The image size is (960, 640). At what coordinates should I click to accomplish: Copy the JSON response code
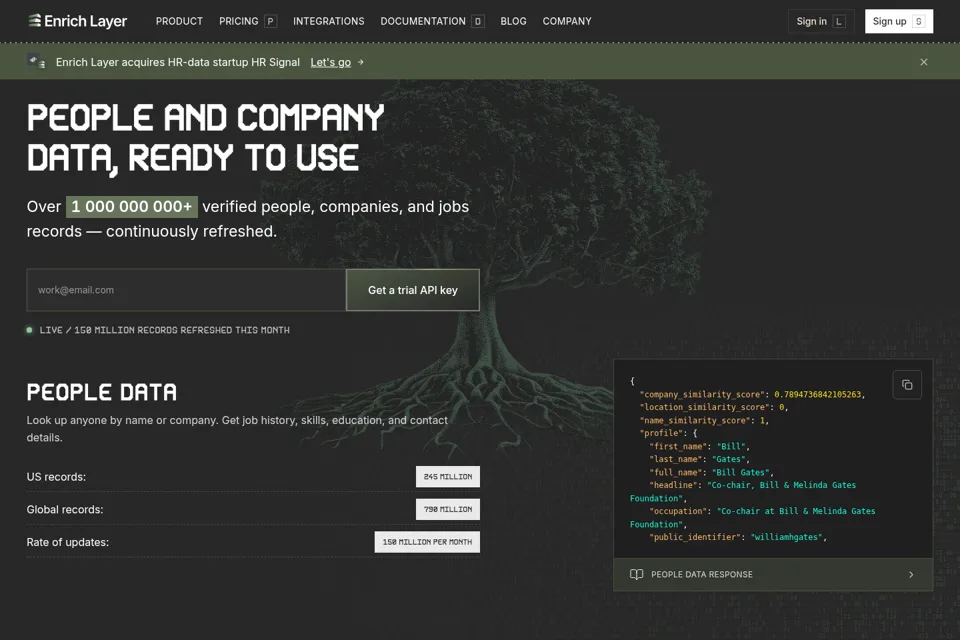click(x=907, y=385)
